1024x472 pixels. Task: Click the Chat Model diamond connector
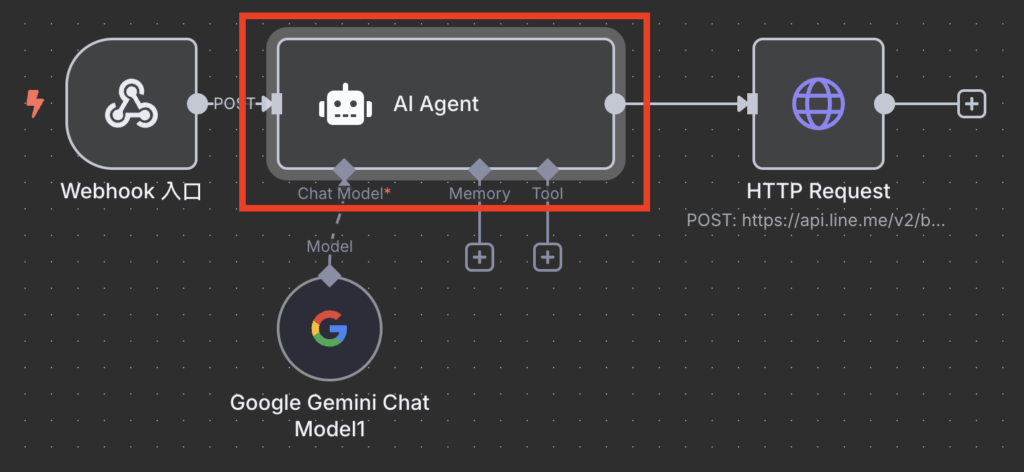344,170
